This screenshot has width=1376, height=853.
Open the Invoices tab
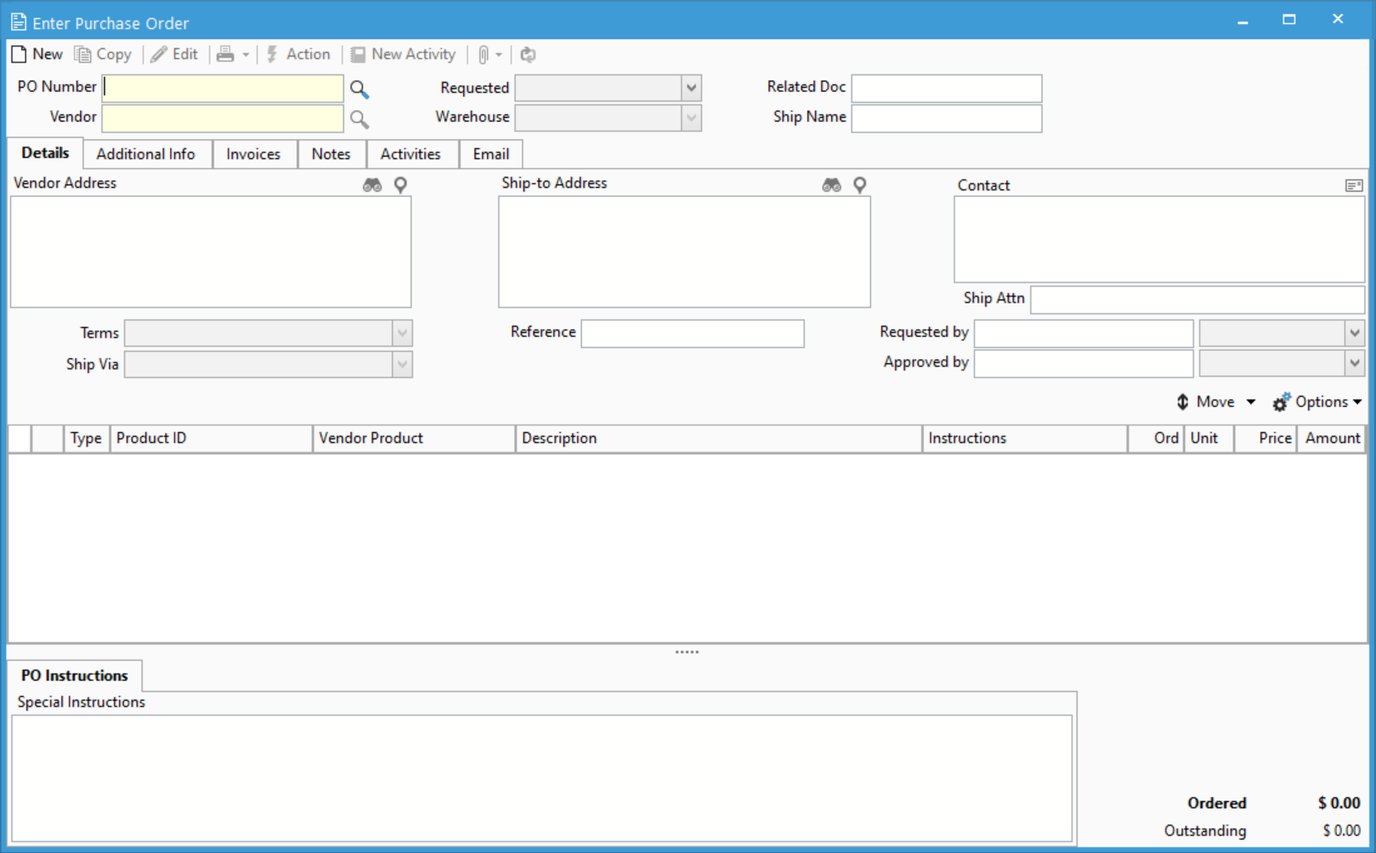[254, 153]
